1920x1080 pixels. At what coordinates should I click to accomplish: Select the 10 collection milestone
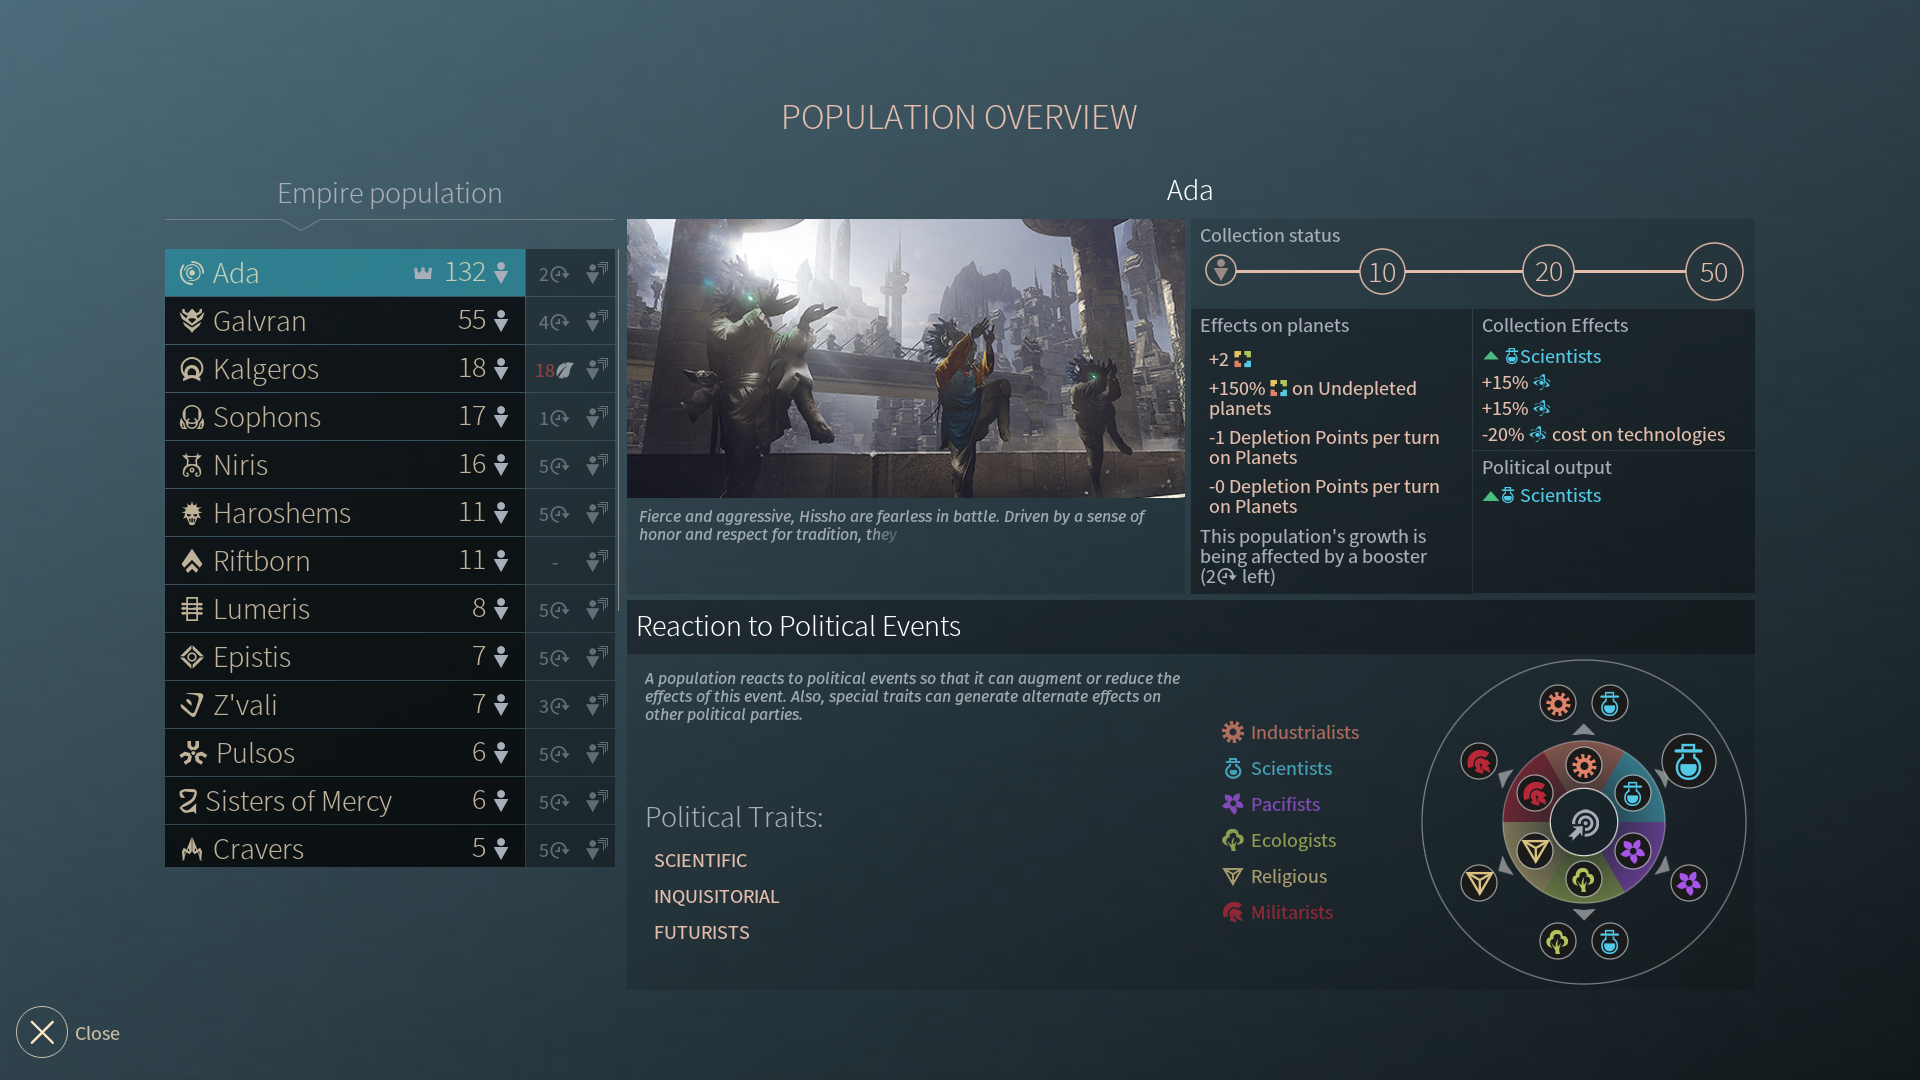point(1382,272)
